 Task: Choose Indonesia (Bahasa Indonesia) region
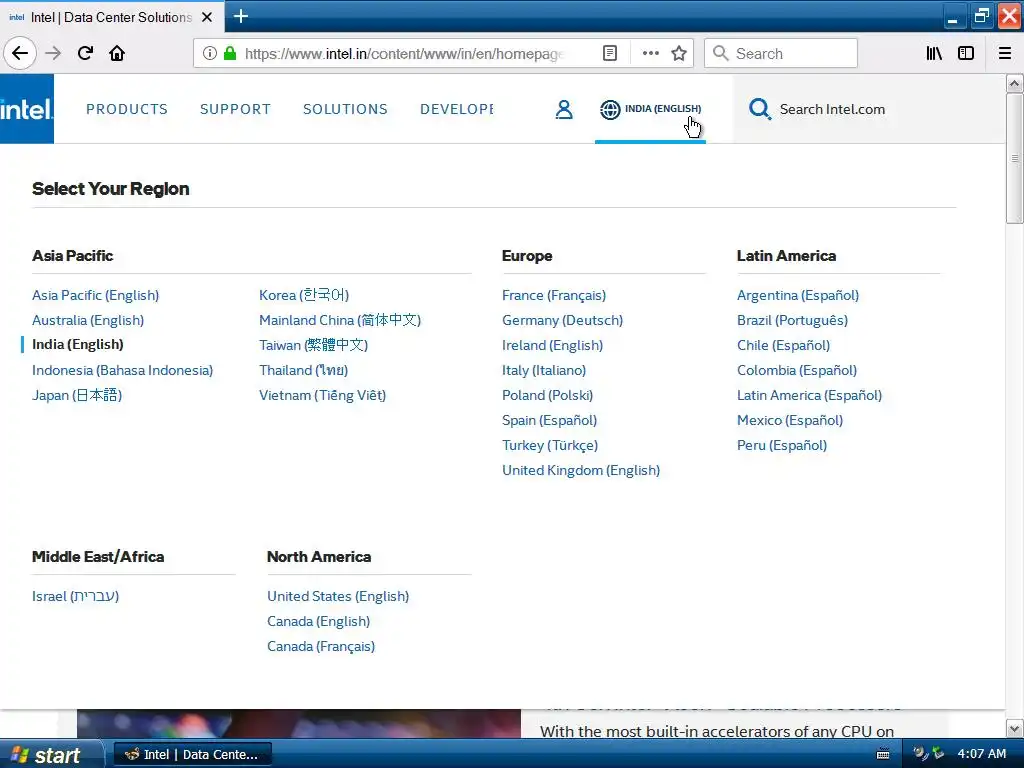(123, 370)
